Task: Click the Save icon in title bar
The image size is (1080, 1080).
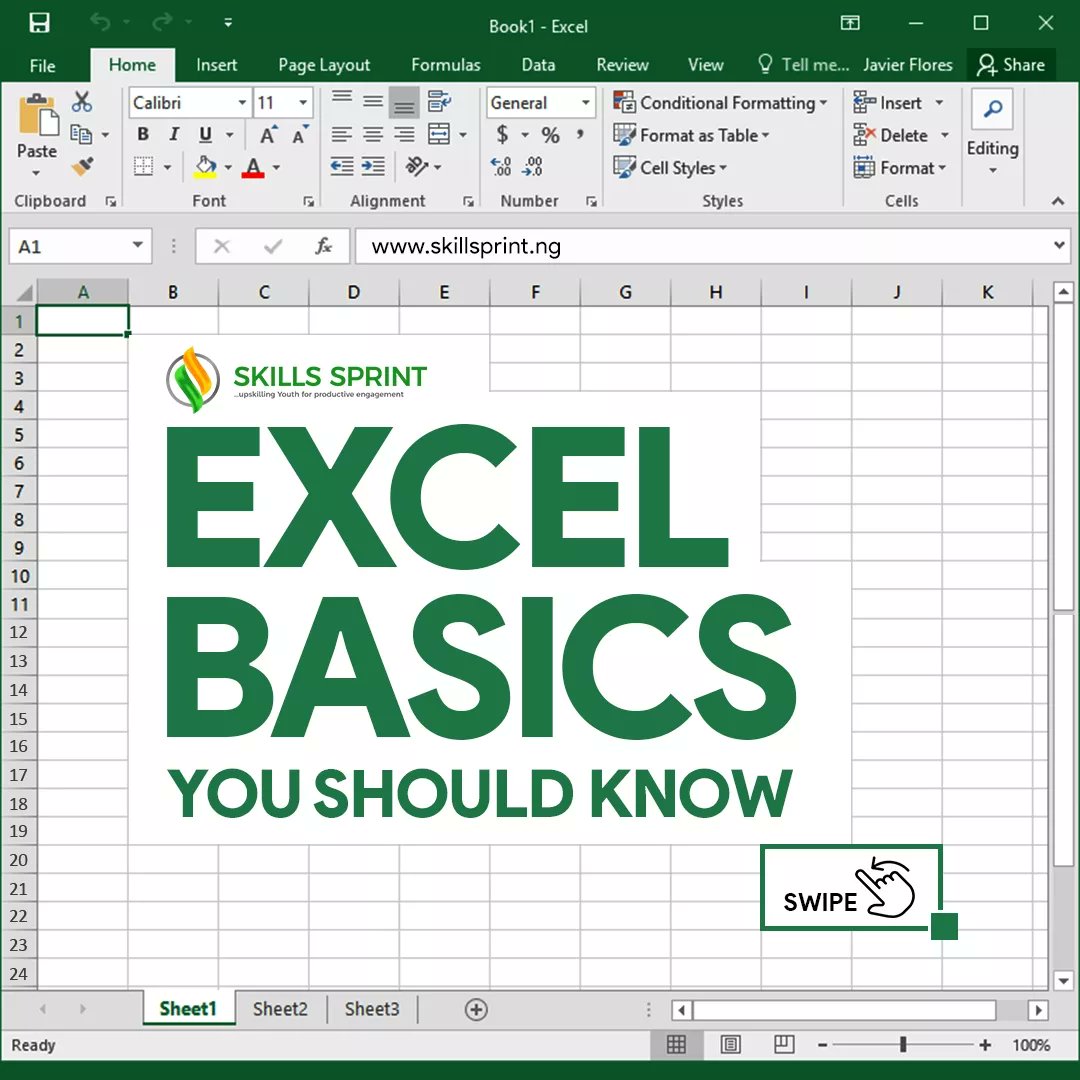Action: [x=39, y=23]
